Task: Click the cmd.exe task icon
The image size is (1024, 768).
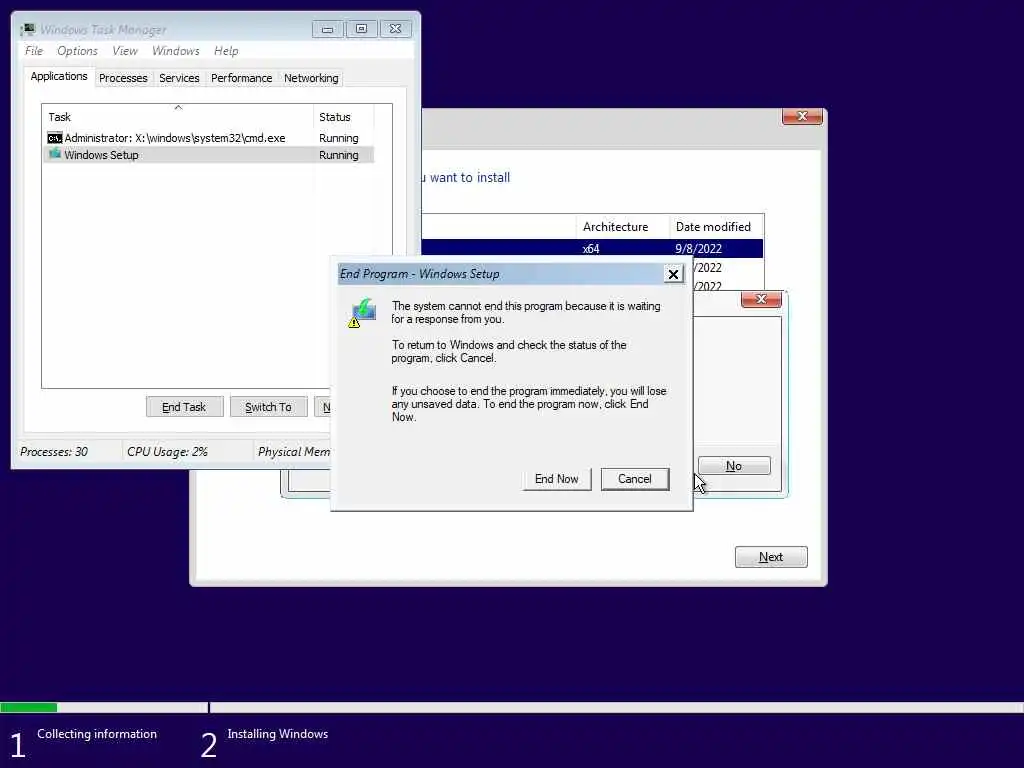Action: 55,138
